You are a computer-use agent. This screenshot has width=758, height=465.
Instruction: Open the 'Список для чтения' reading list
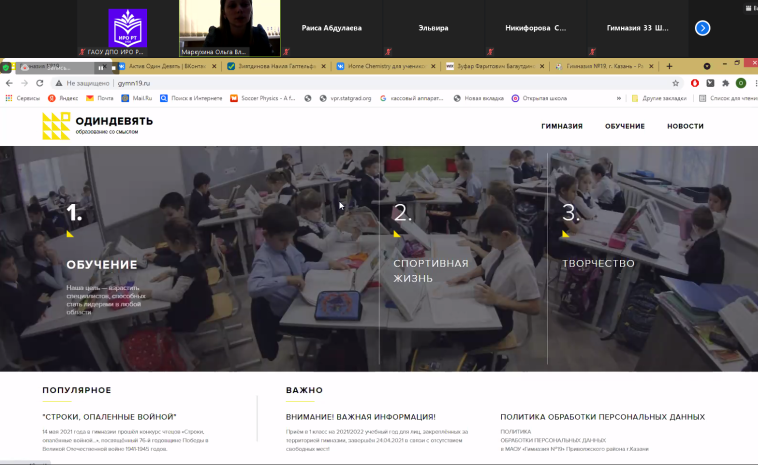tap(729, 98)
